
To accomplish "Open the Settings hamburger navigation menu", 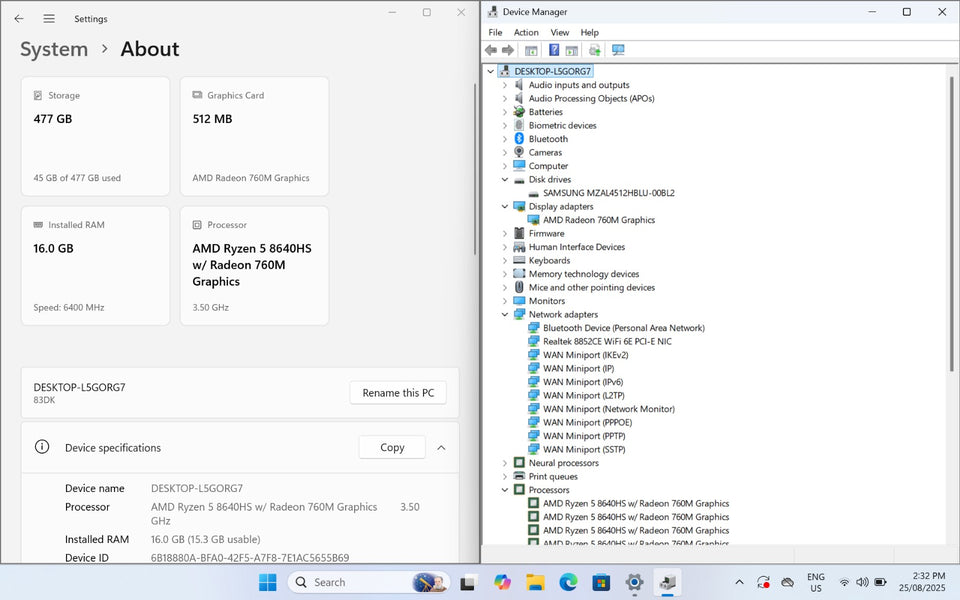I will [49, 19].
